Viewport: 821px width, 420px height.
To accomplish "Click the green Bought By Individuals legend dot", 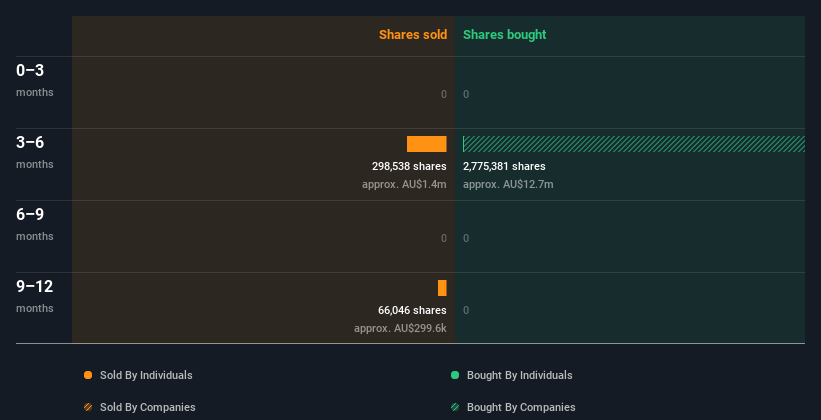I will (455, 375).
